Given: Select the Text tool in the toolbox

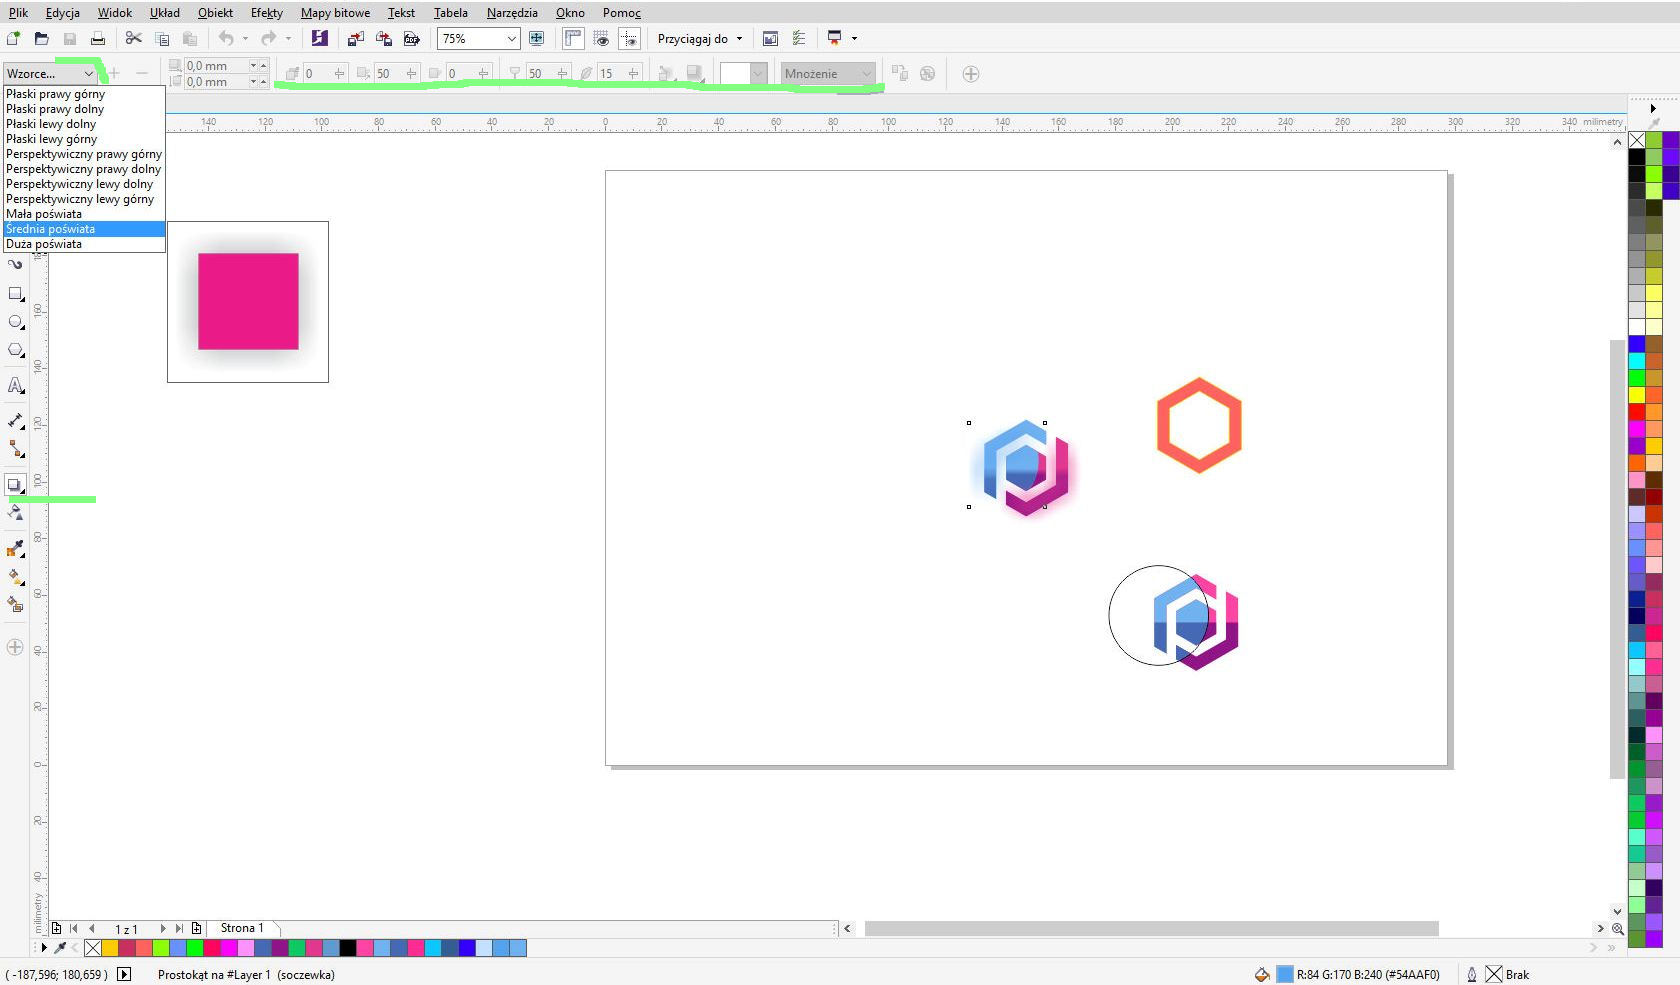Looking at the screenshot, I should click(x=15, y=385).
